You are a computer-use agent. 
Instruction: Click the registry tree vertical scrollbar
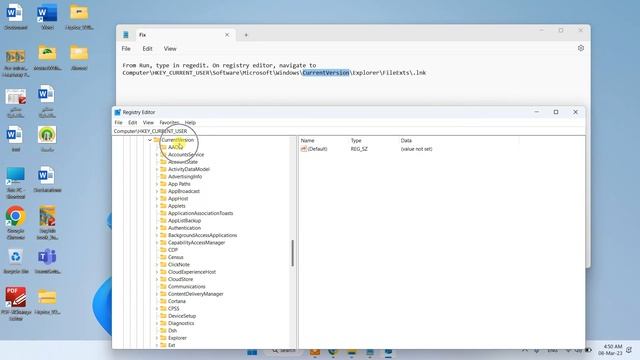(x=293, y=253)
